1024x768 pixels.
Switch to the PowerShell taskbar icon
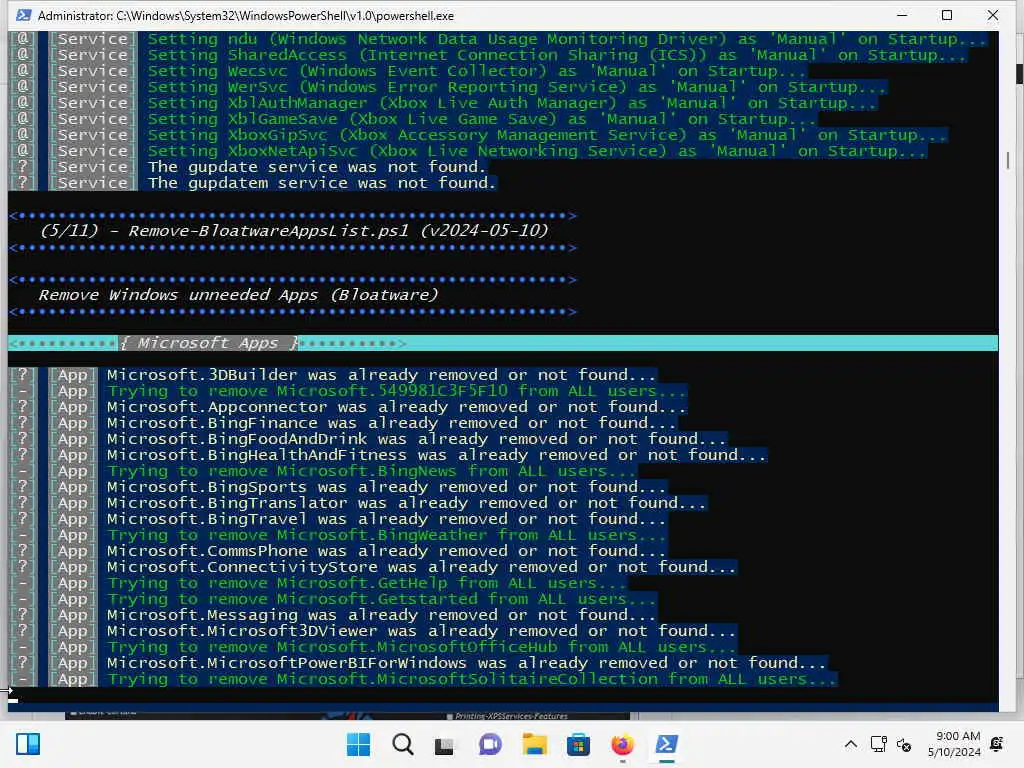pyautogui.click(x=667, y=744)
